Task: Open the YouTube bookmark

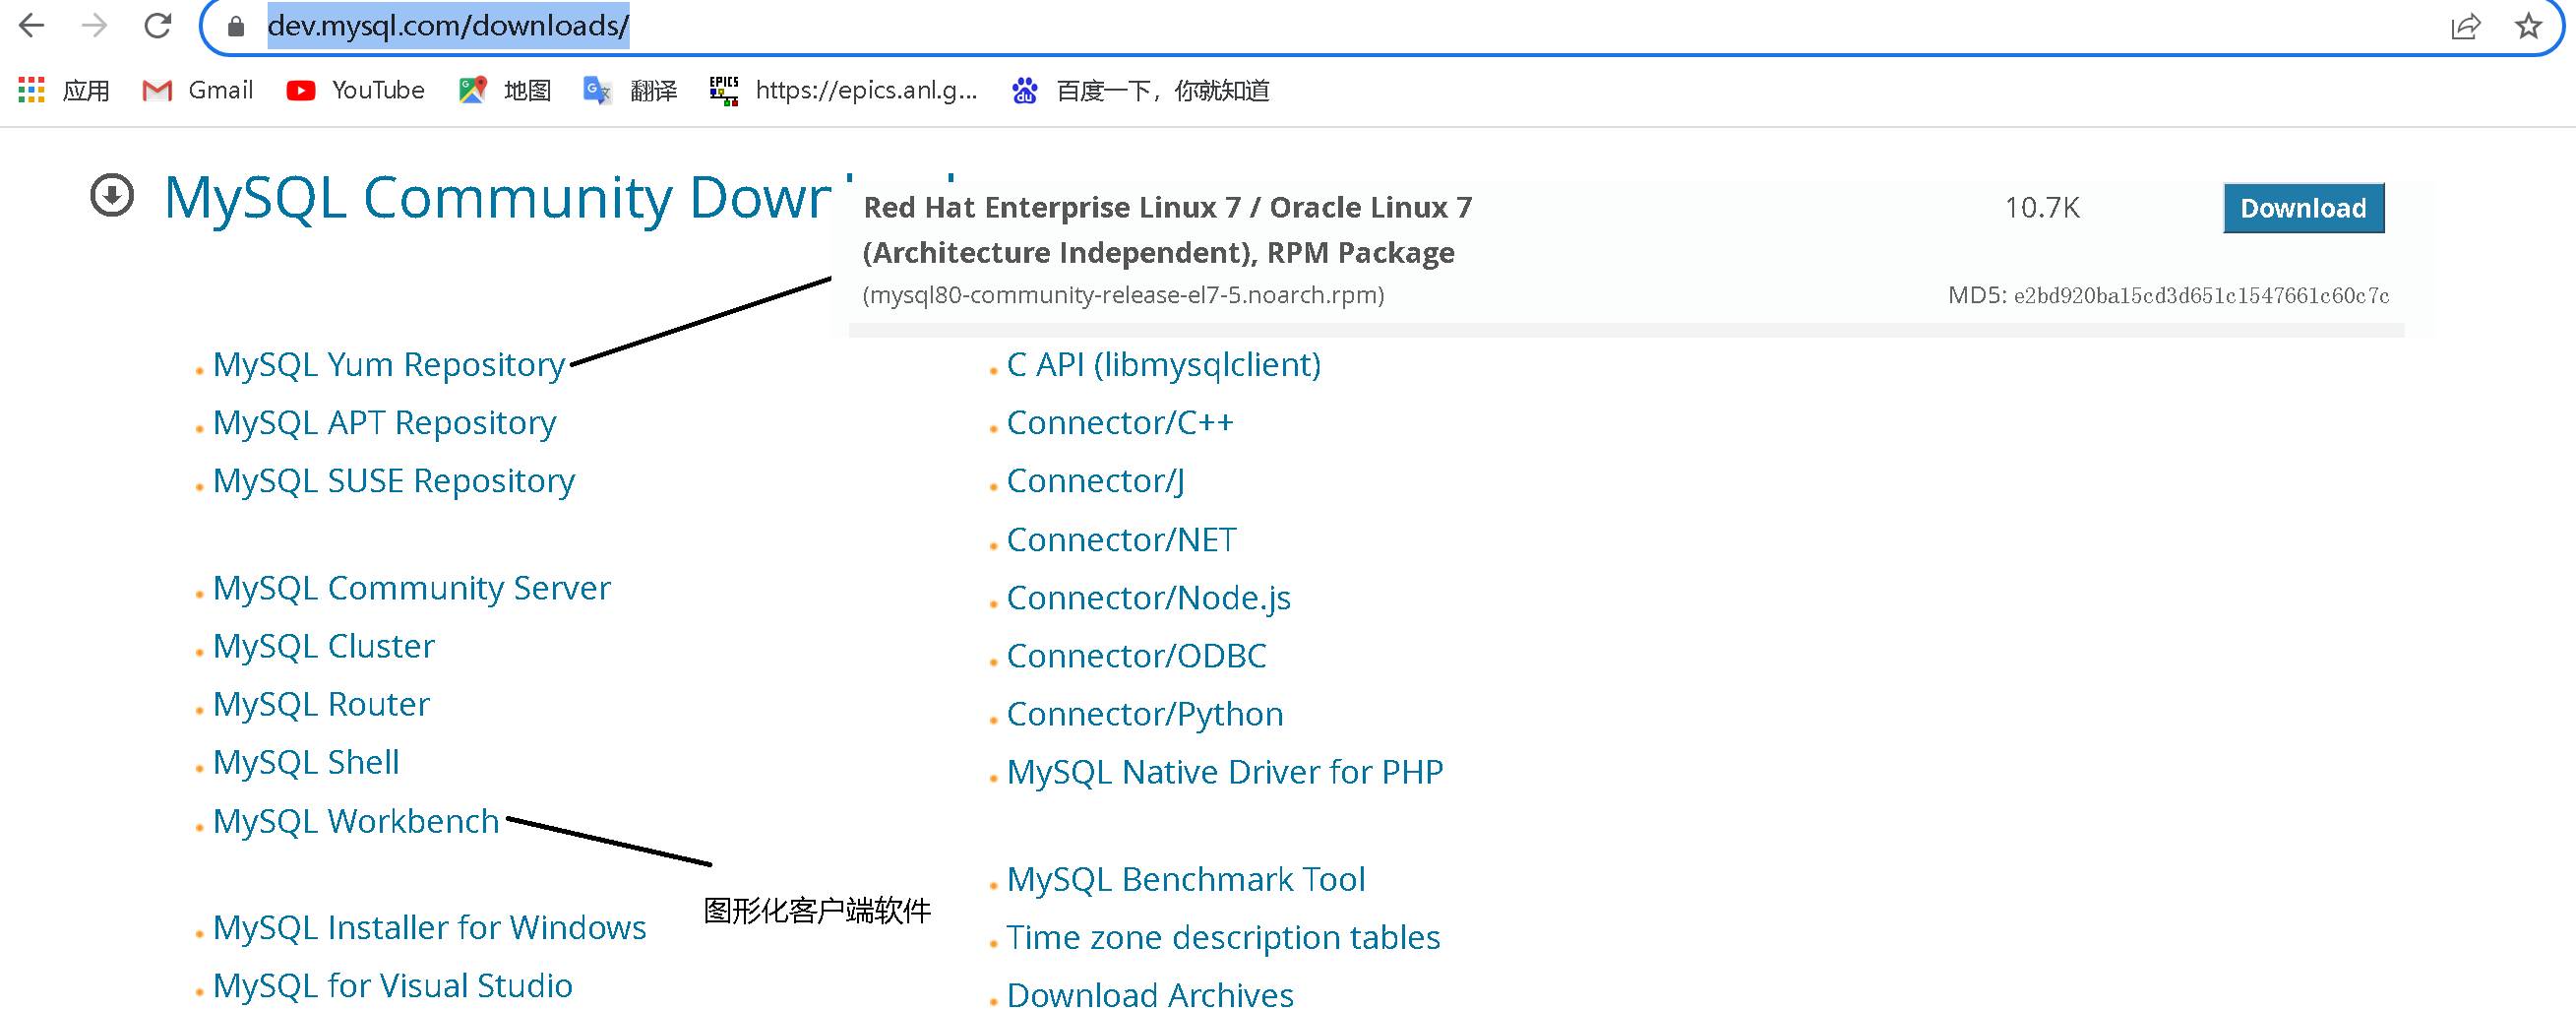Action: pyautogui.click(x=375, y=90)
